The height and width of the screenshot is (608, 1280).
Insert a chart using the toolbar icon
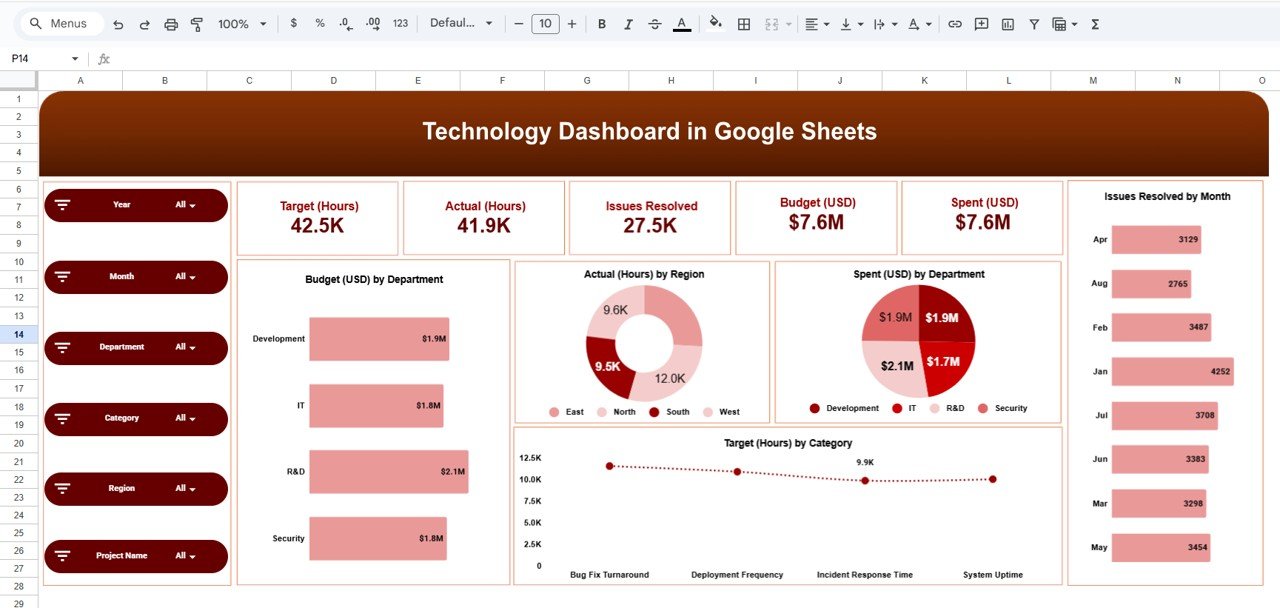[1008, 23]
